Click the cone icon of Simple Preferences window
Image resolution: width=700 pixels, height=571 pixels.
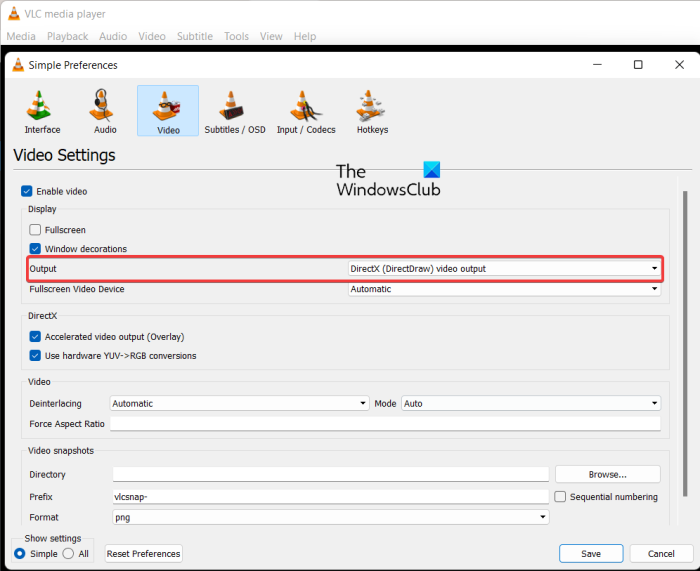(18, 65)
